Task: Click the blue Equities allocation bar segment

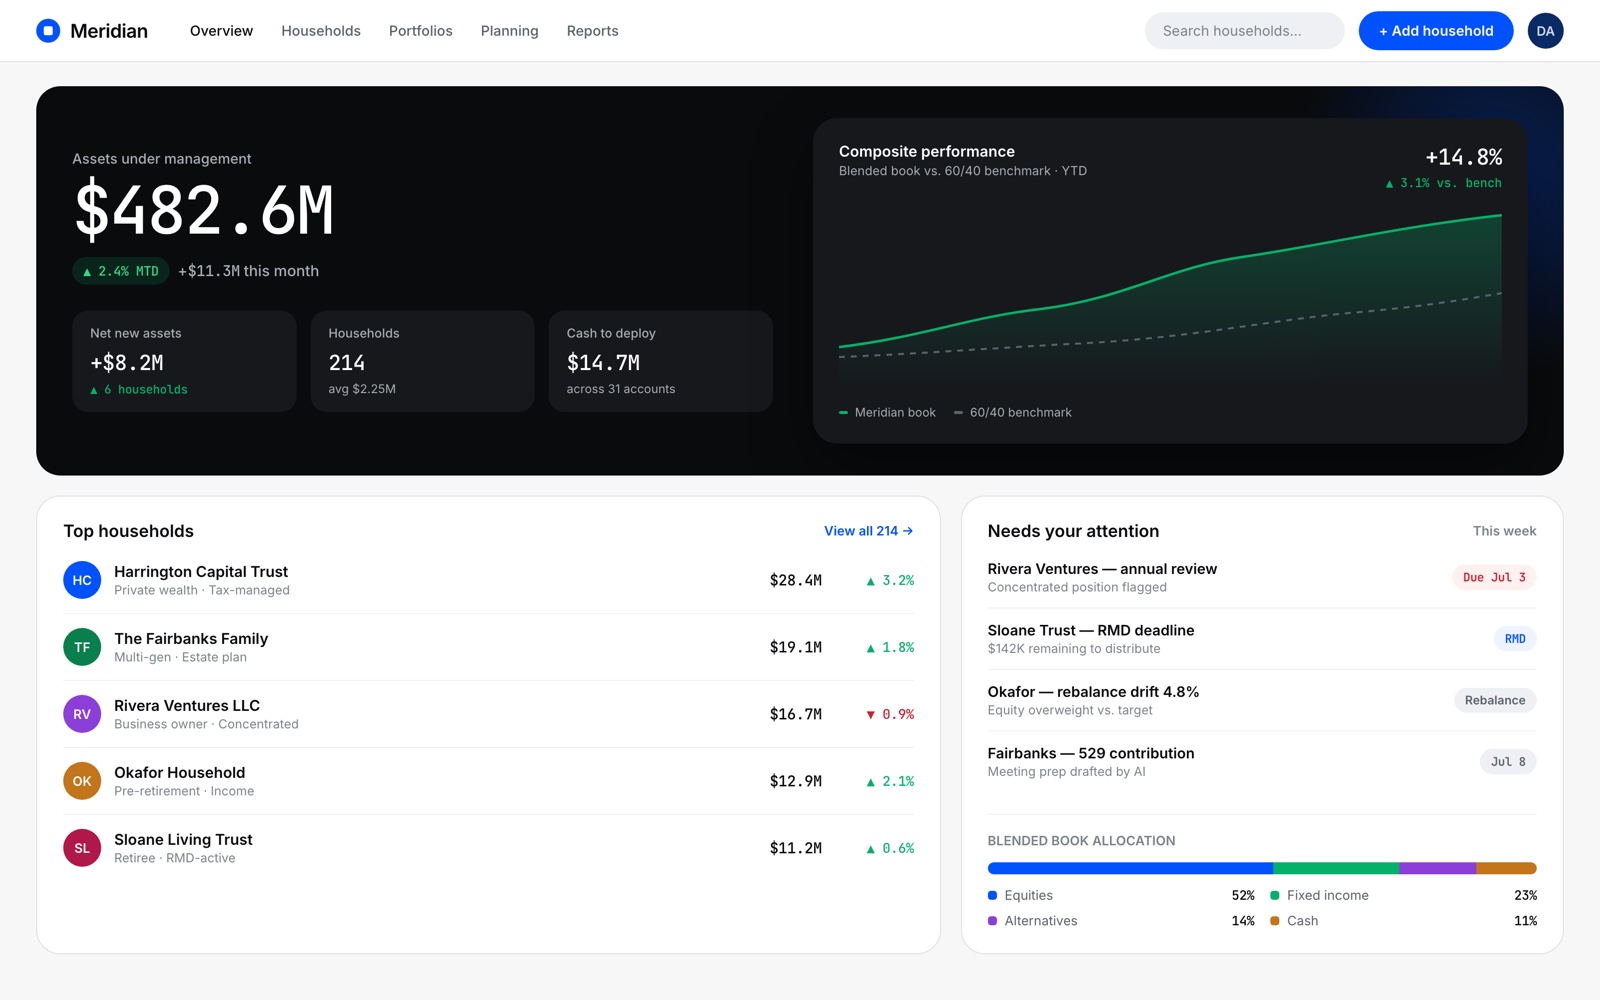Action: click(1130, 868)
